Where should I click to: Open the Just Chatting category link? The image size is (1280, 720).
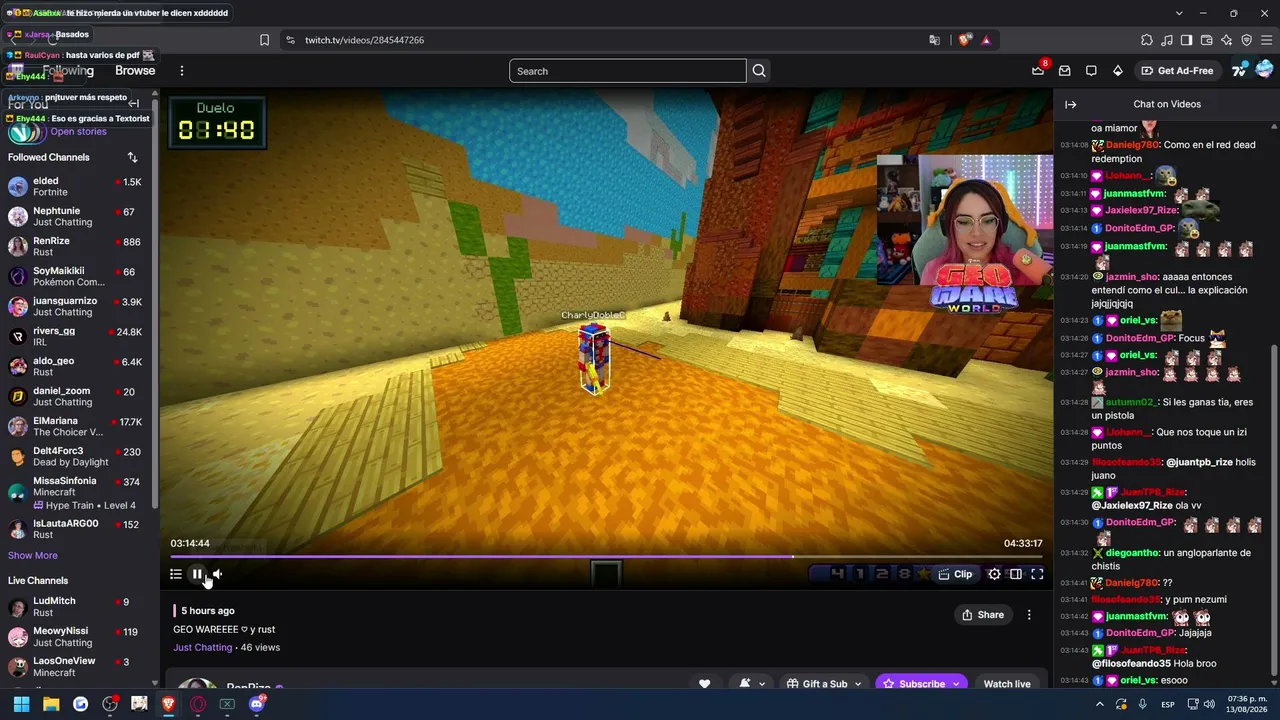click(x=202, y=648)
